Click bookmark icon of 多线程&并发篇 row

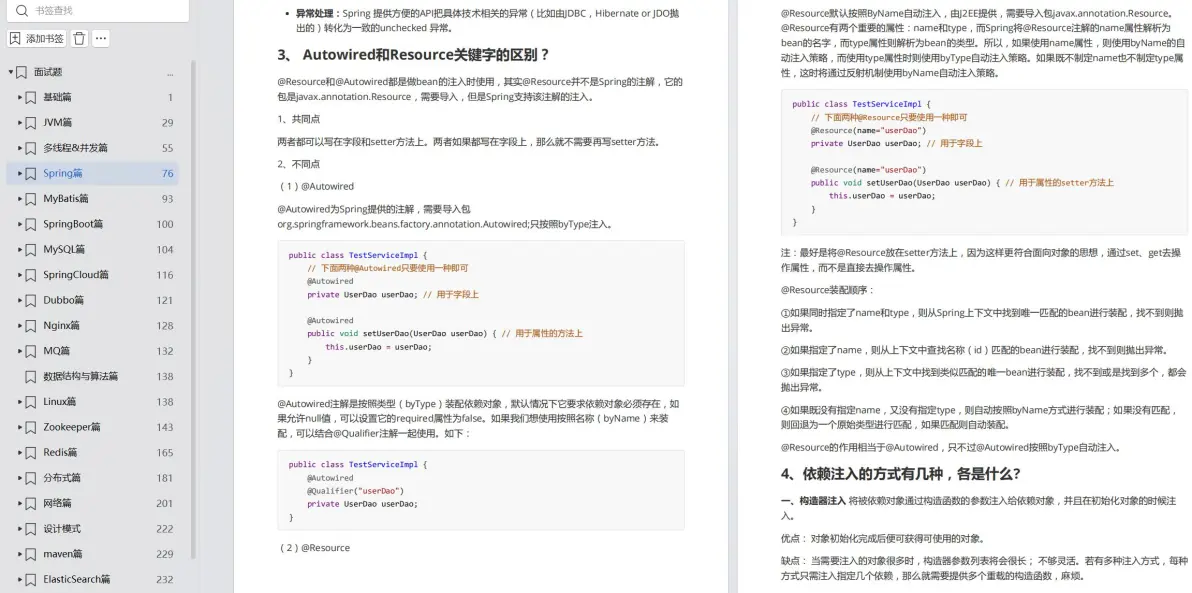pyautogui.click(x=30, y=147)
